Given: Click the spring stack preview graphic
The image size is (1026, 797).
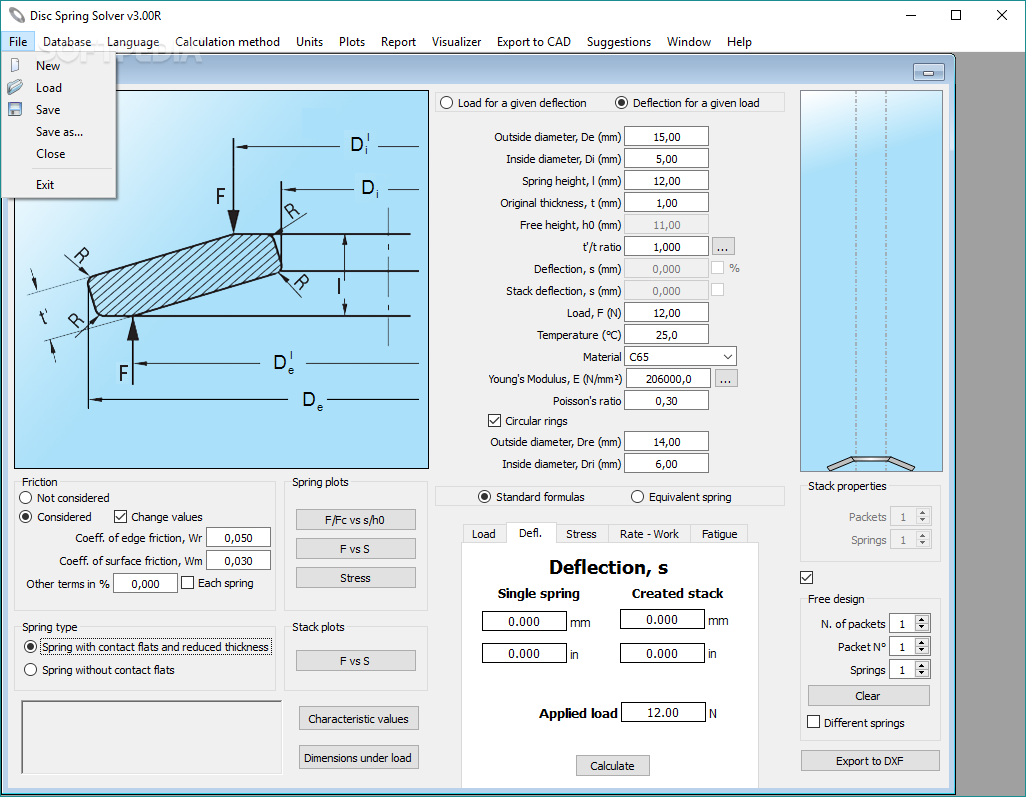Looking at the screenshot, I should click(x=871, y=281).
